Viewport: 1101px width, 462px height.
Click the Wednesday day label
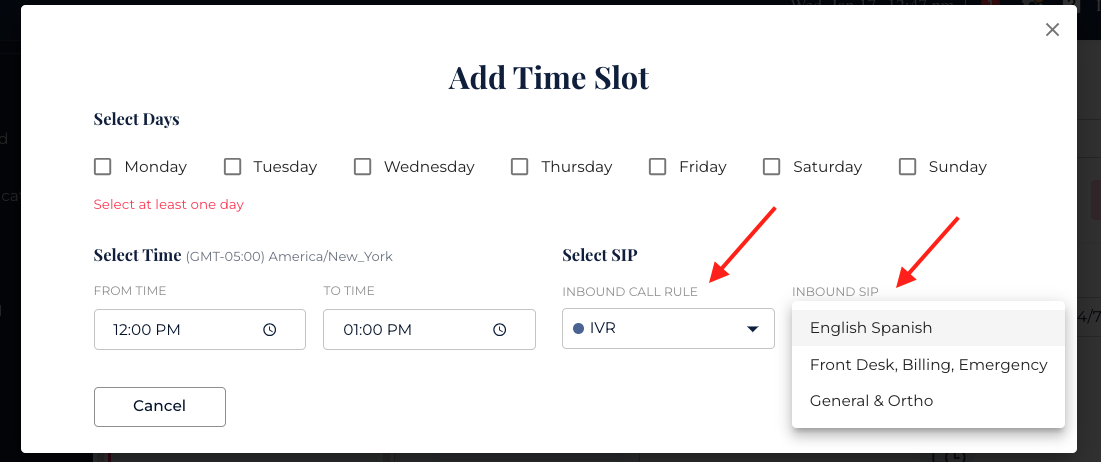(429, 167)
